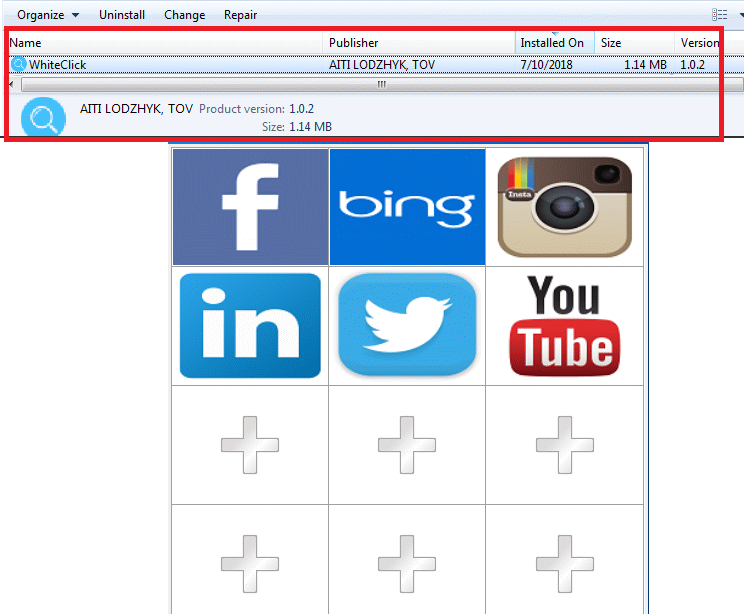Image resolution: width=744 pixels, height=614 pixels.
Task: Click the large WhiteClick magnifier icon
Action: (x=43, y=118)
